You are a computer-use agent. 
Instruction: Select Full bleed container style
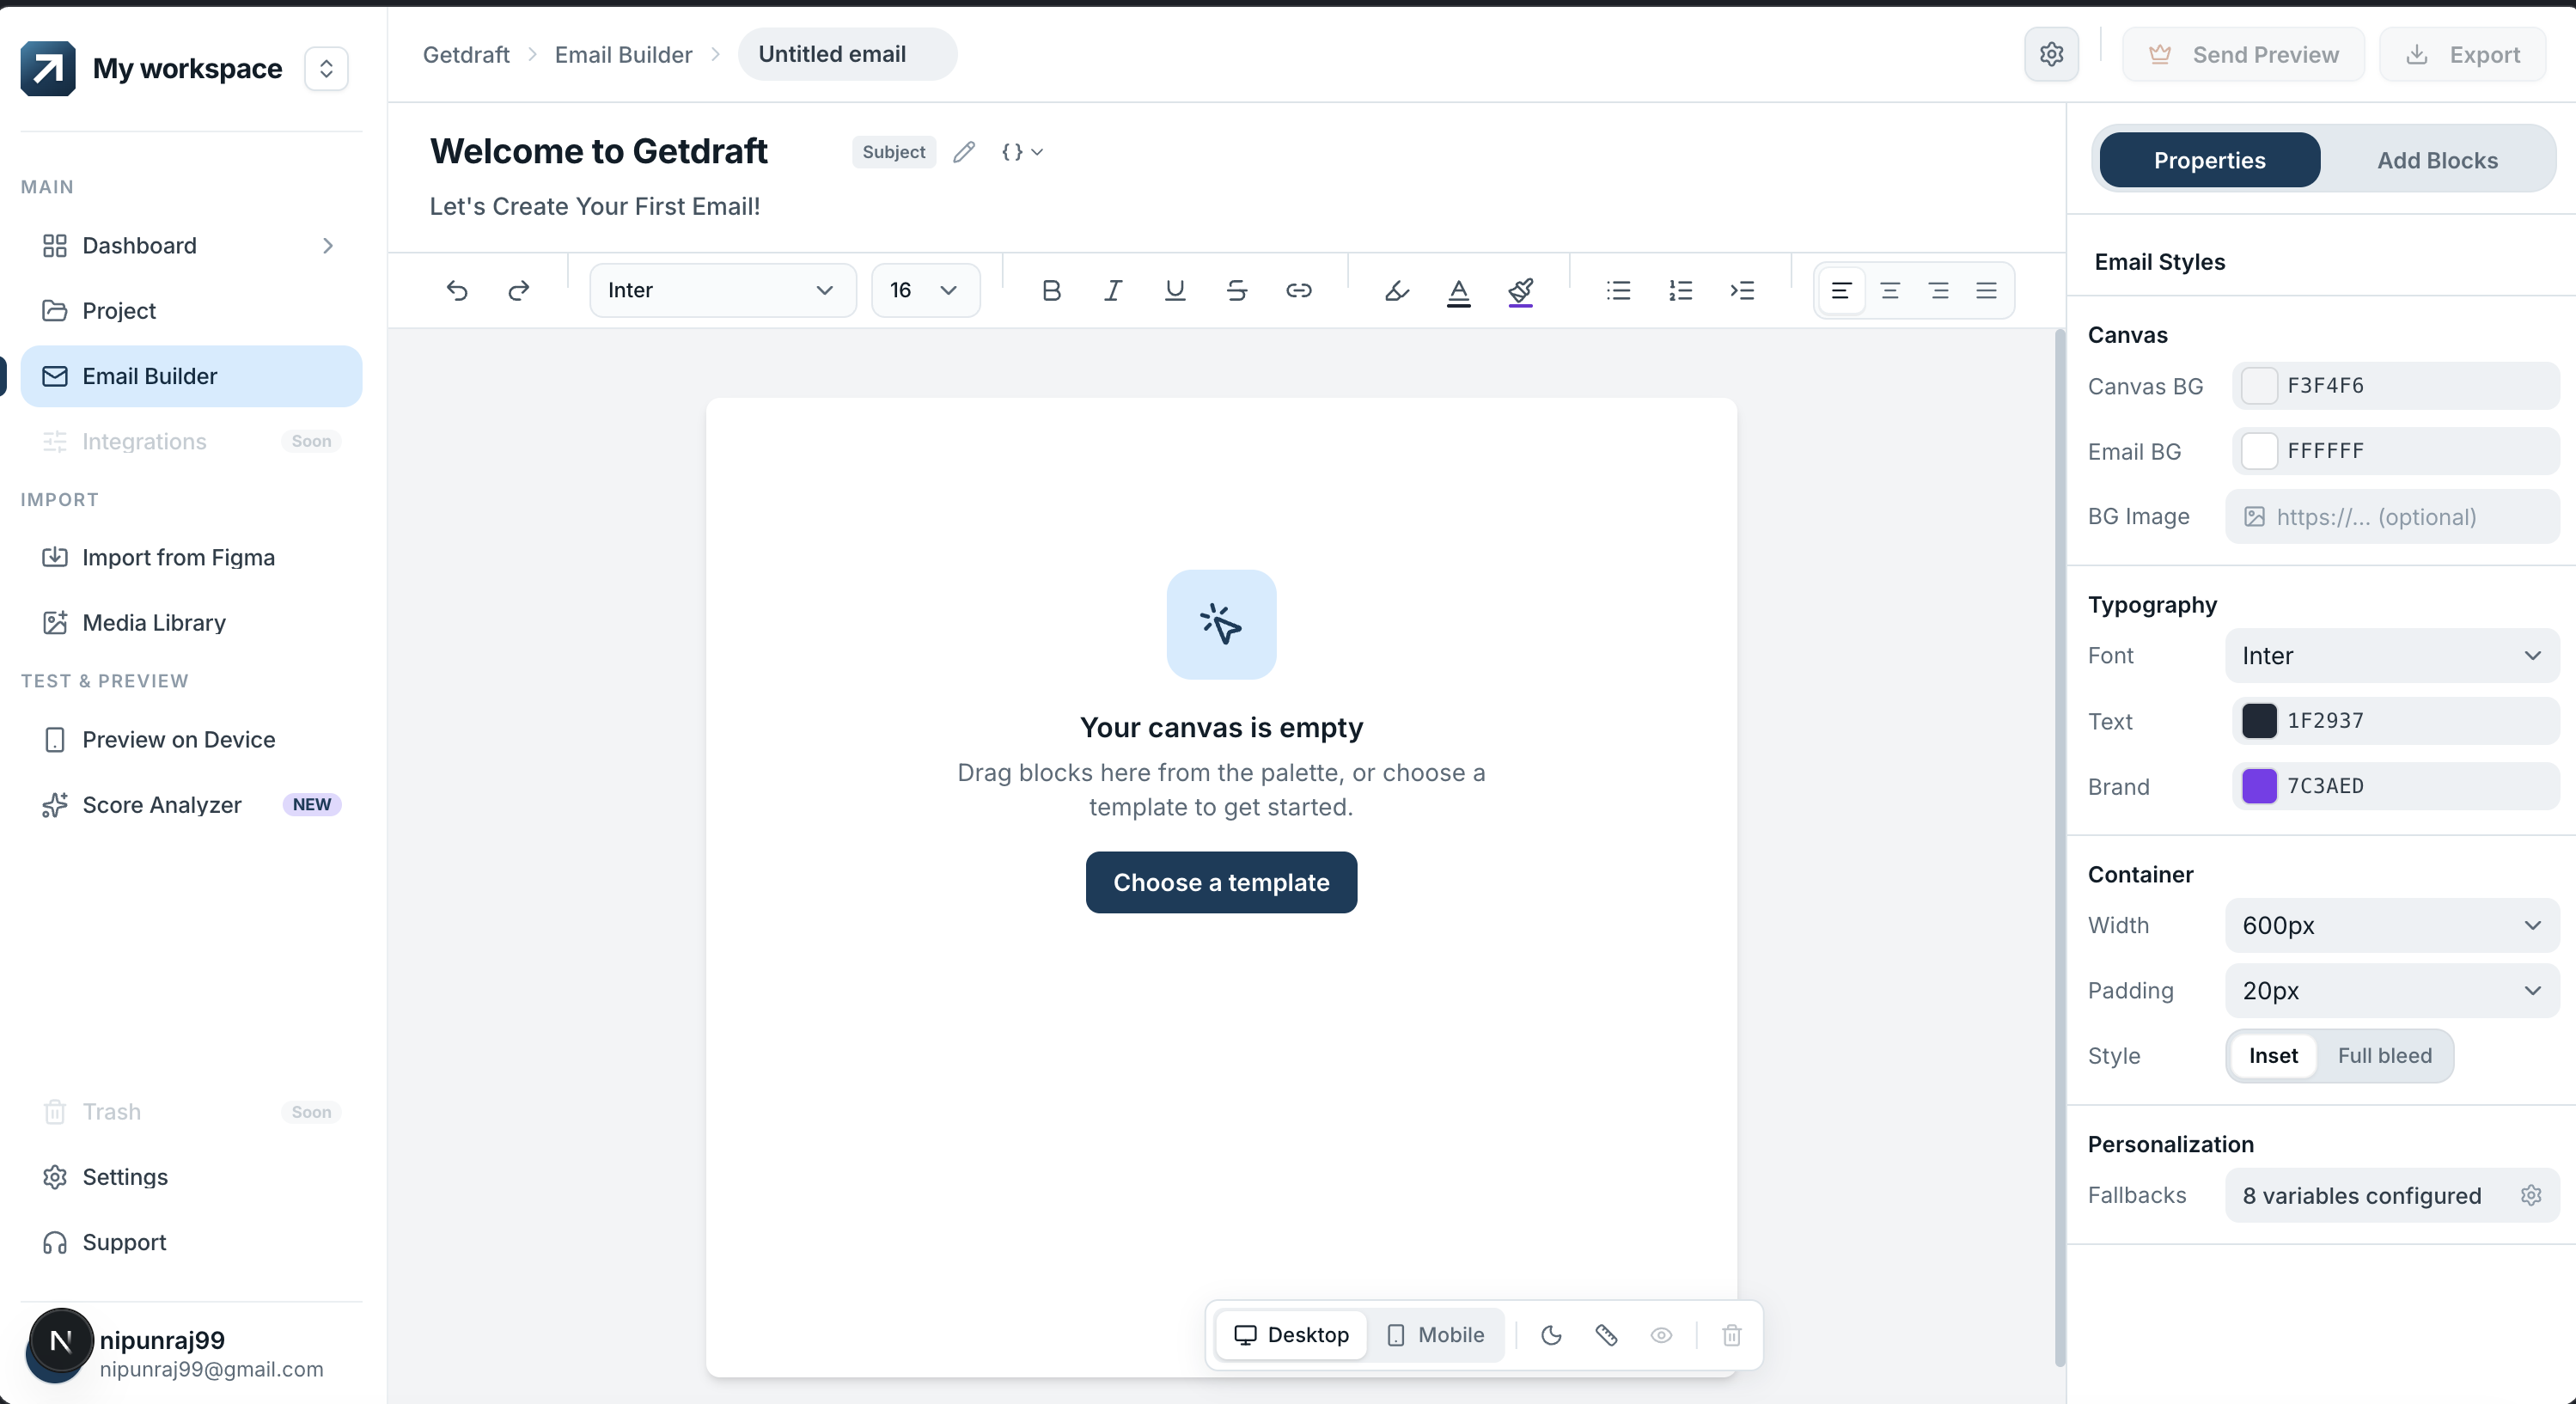pos(2384,1056)
